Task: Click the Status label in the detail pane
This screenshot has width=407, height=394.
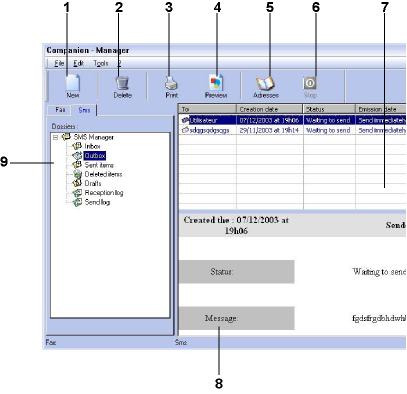Action: pyautogui.click(x=221, y=272)
